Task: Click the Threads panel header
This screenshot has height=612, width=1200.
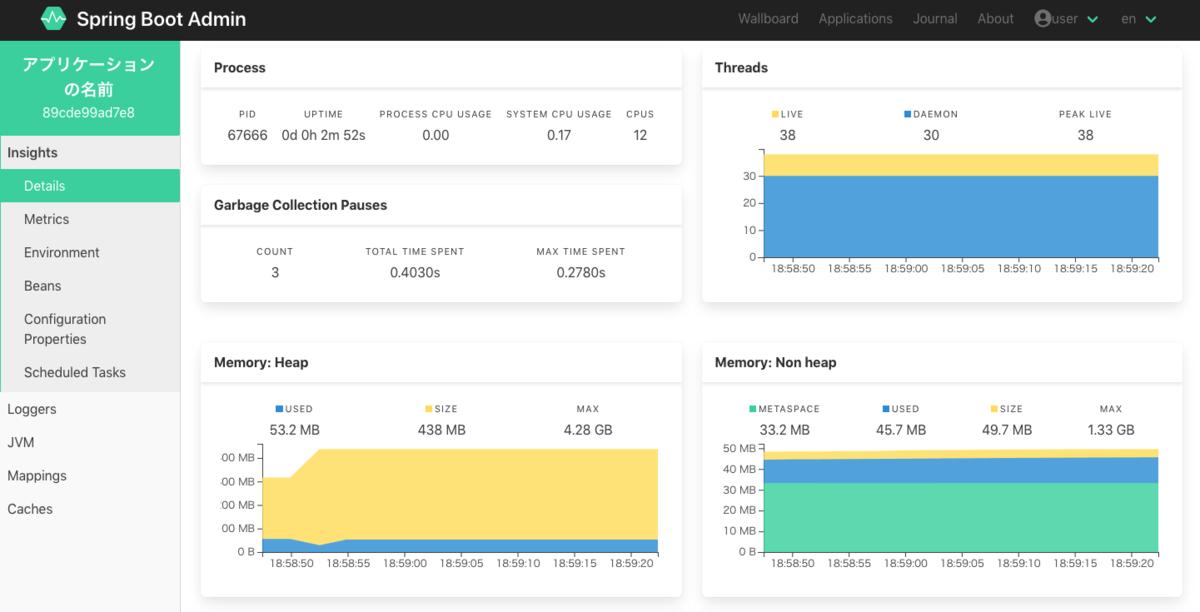Action: [942, 68]
